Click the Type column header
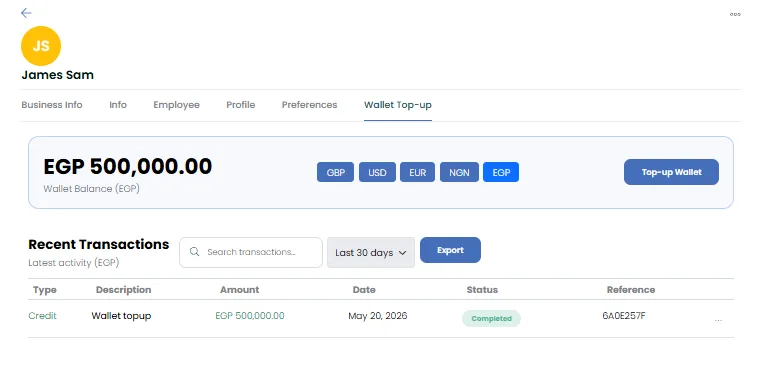Screen dimensions: 768x365 click(45, 290)
